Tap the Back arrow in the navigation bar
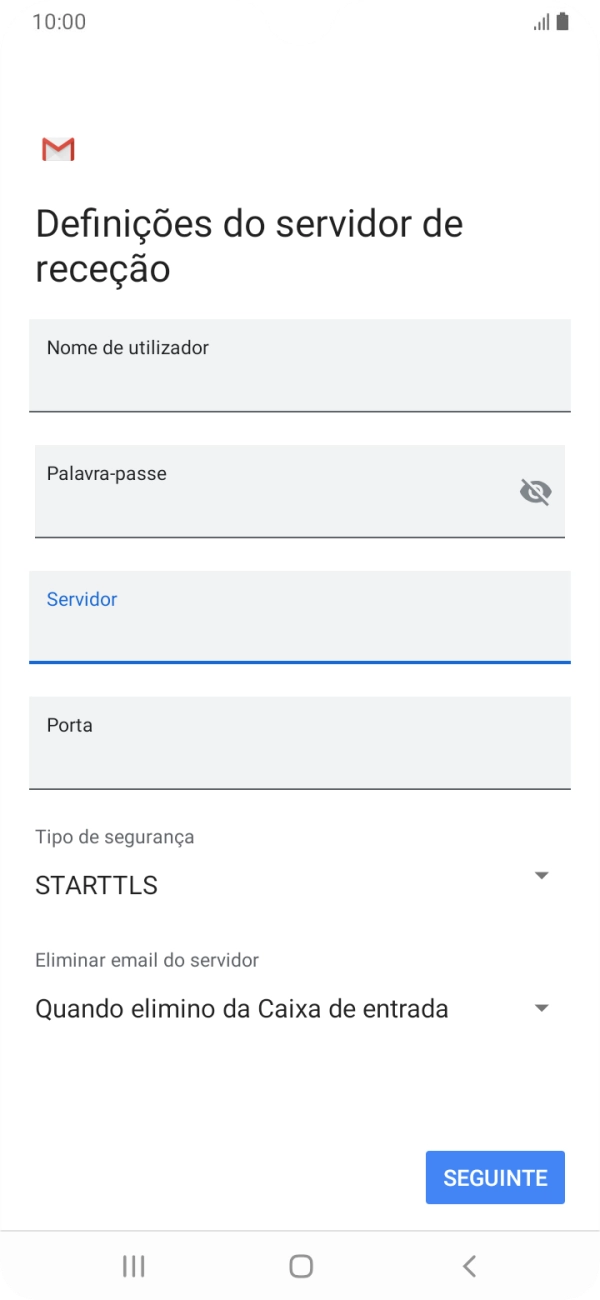 coord(468,1264)
